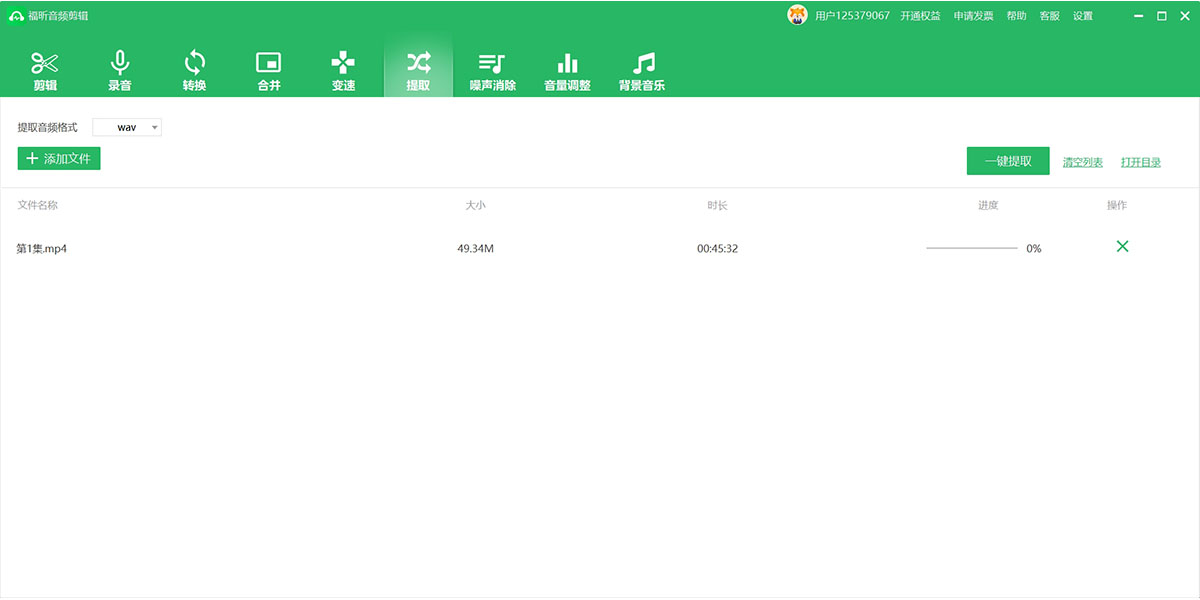This screenshot has width=1200, height=600.
Task: Open the 音量调整 volume adjust tool
Action: coord(567,70)
